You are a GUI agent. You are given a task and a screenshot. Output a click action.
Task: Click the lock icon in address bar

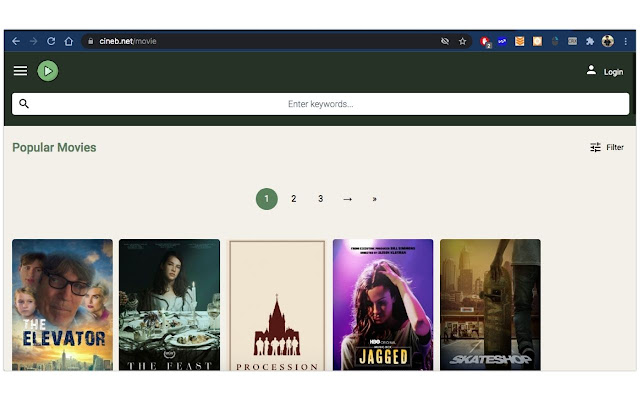[91, 41]
